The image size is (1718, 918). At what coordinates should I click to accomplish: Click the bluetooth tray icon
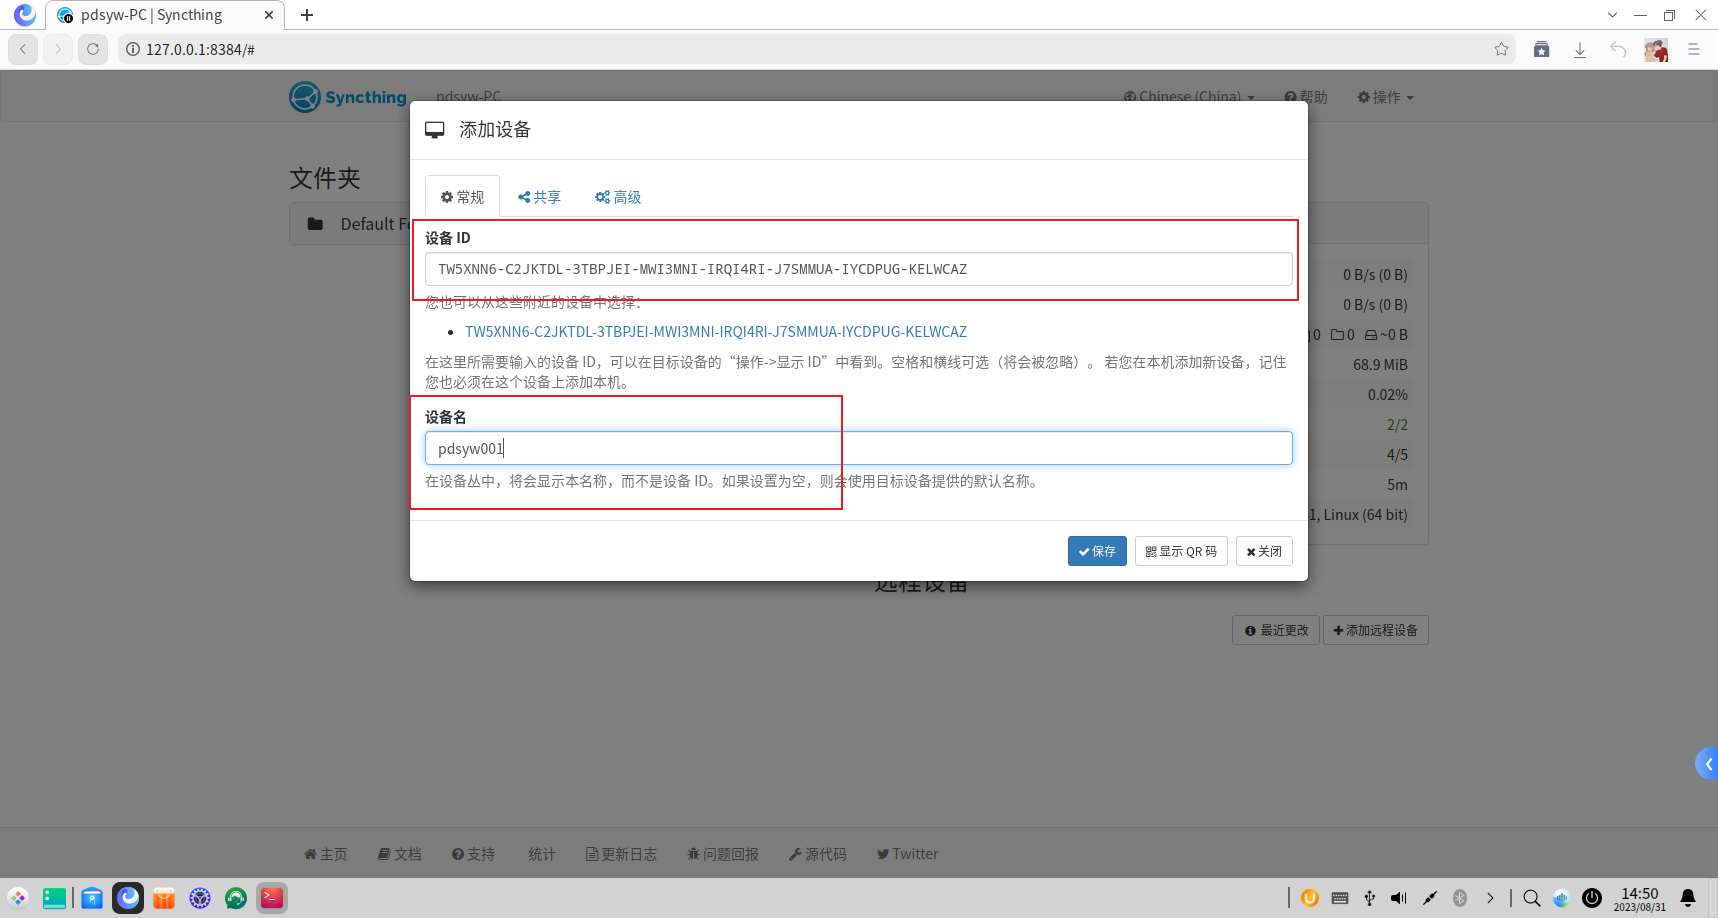[x=1460, y=898]
